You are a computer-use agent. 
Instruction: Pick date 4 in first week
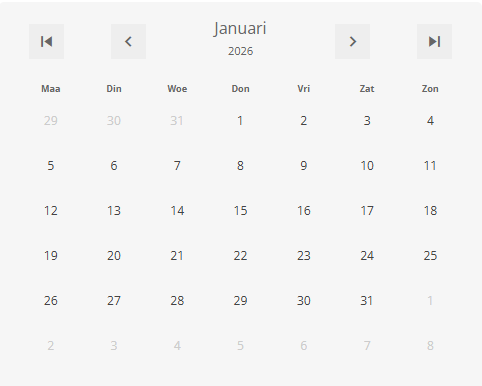click(x=430, y=121)
